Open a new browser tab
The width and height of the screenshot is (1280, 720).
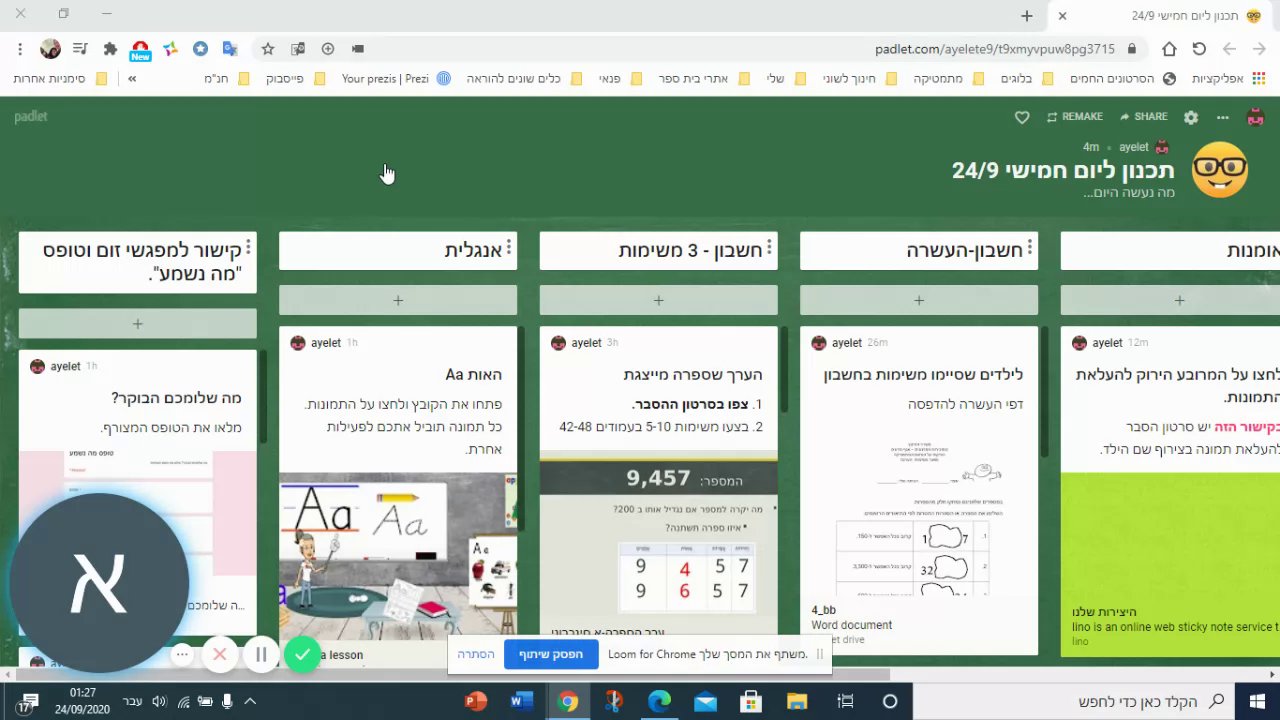[x=1026, y=15]
